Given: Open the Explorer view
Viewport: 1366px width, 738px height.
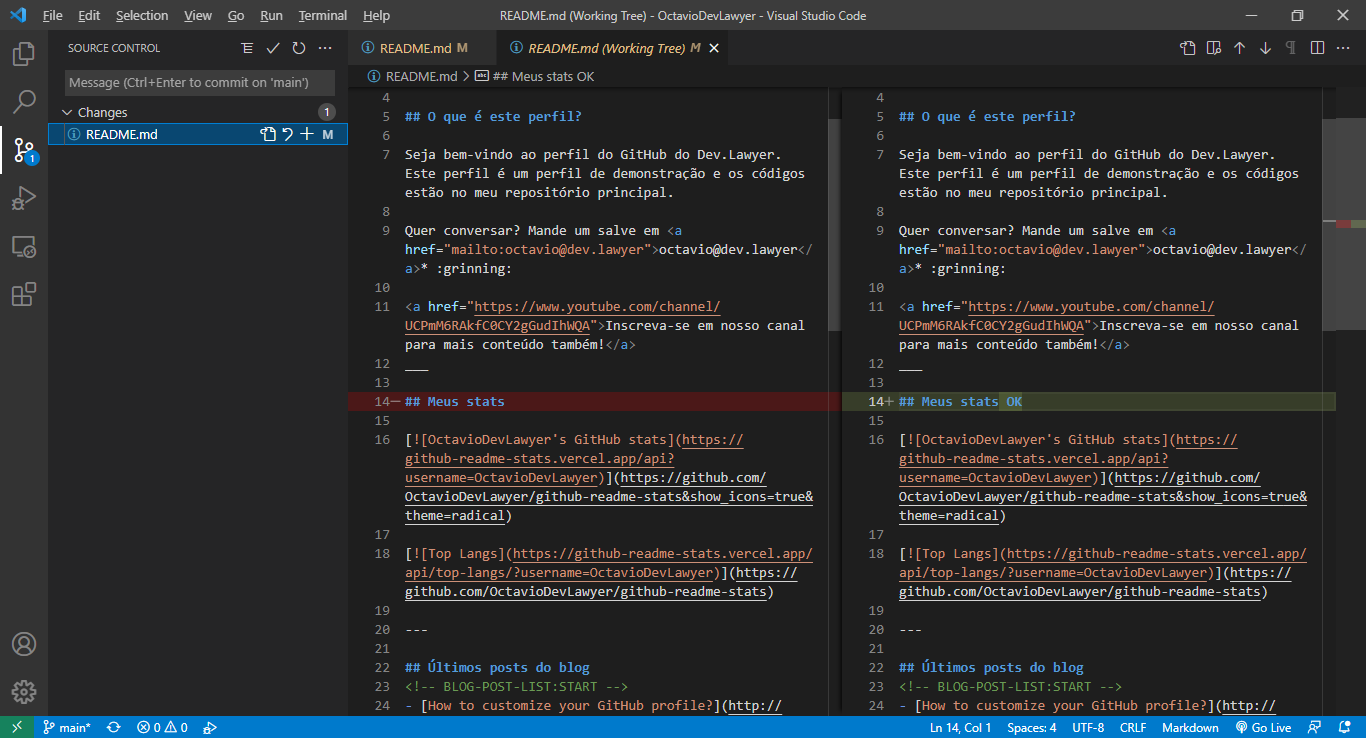Looking at the screenshot, I should coord(24,54).
